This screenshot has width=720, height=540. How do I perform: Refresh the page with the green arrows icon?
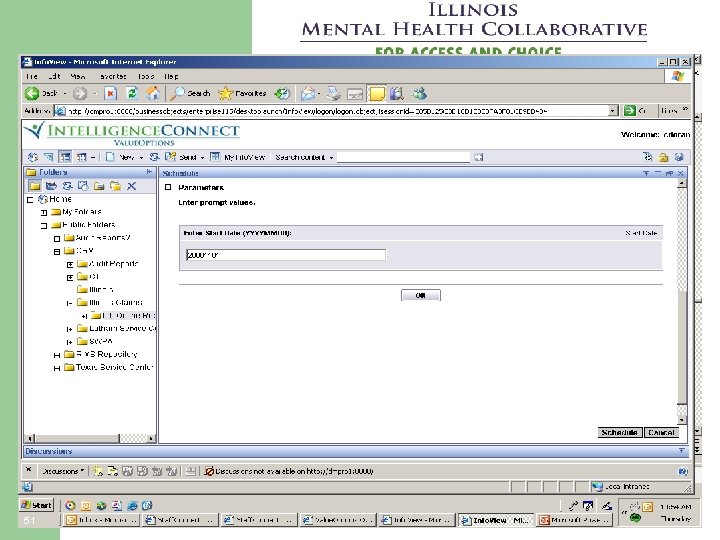coord(132,94)
